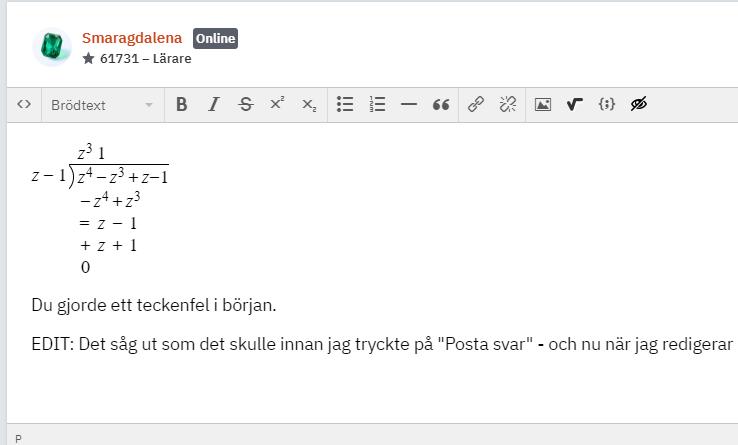This screenshot has height=445, width=738.
Task: Click the emerald profile avatar
Action: tap(51, 47)
